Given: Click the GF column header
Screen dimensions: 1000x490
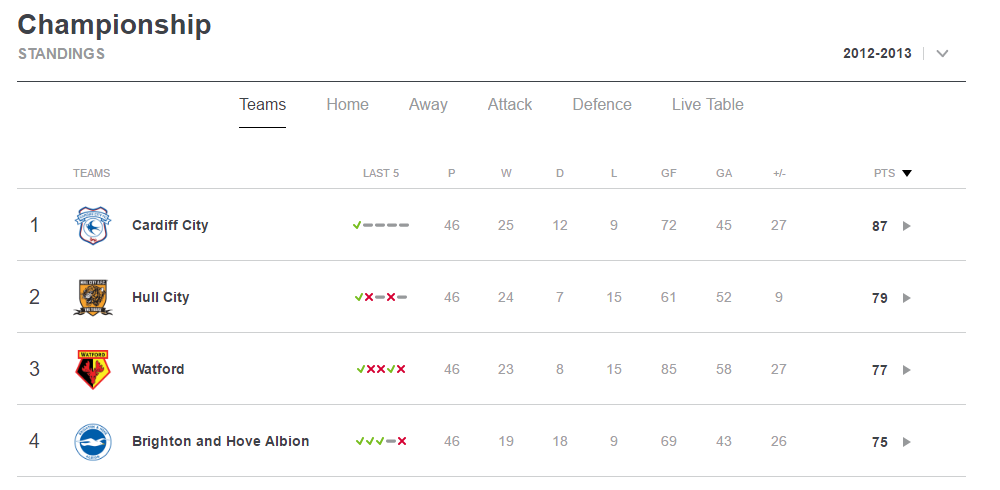Looking at the screenshot, I should tap(668, 174).
